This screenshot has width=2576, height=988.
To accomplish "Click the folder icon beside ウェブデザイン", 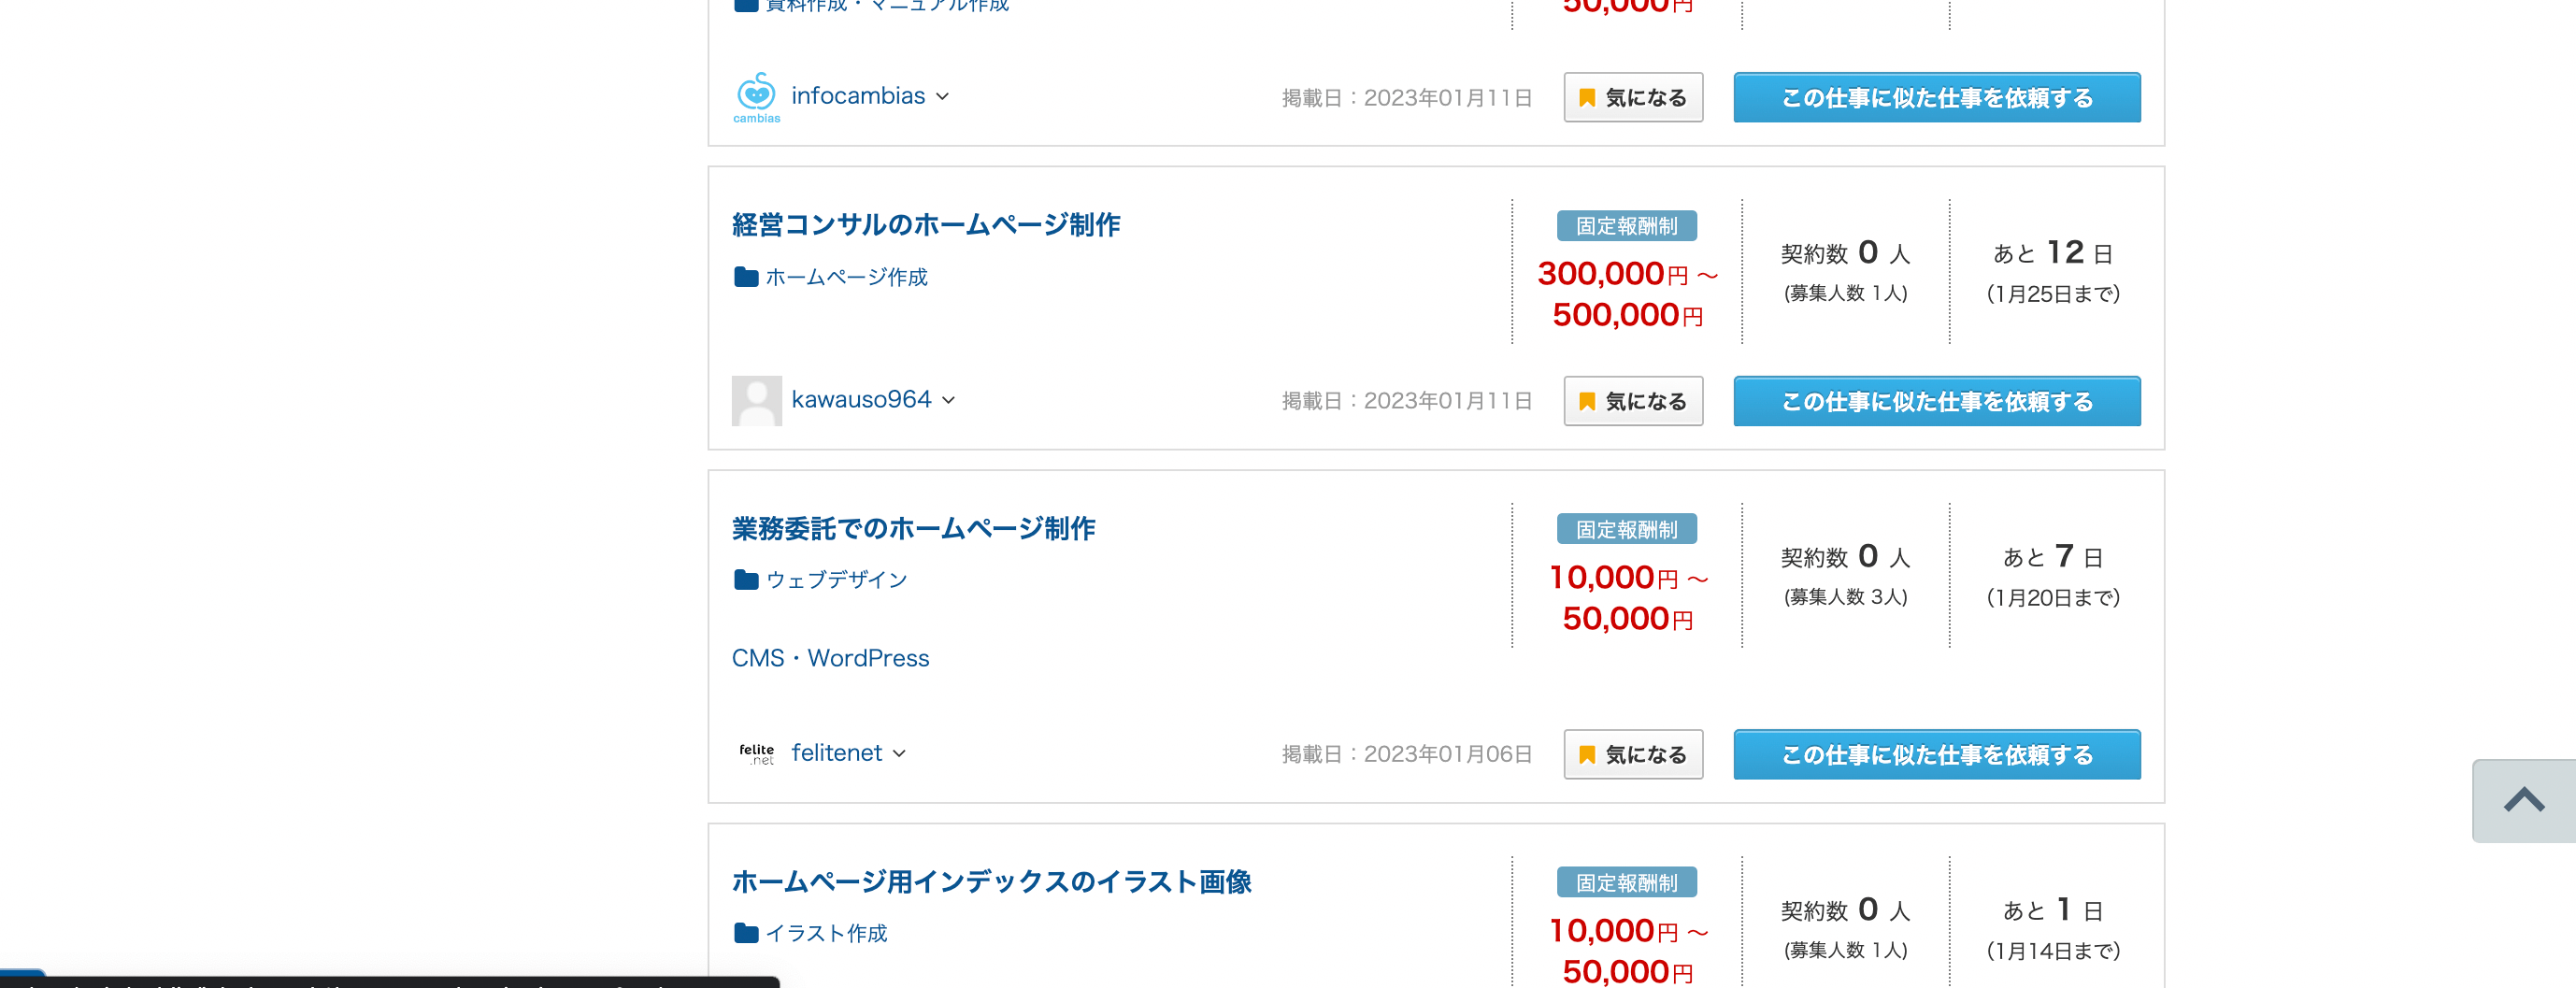I will tap(746, 580).
